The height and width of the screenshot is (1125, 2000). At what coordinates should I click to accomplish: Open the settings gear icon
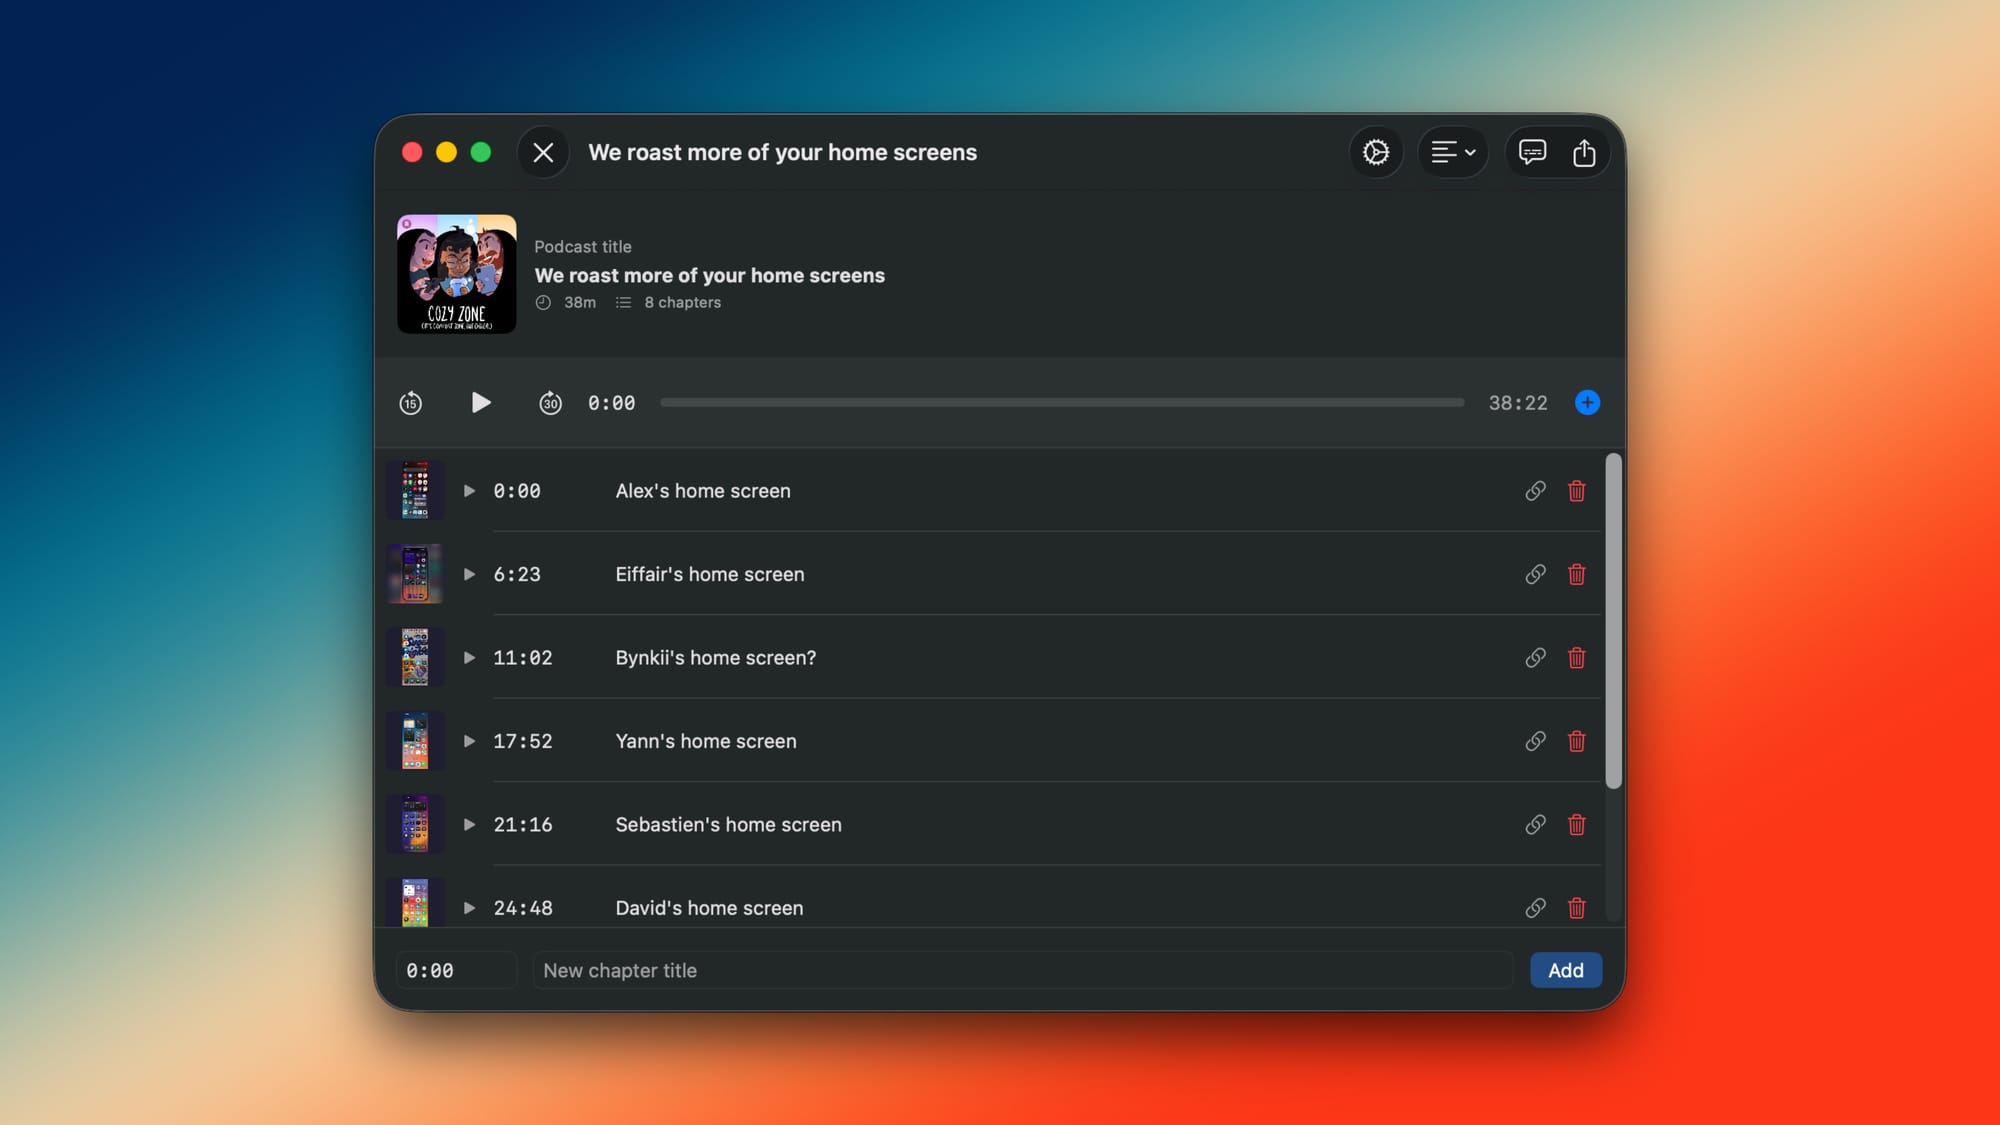point(1376,152)
